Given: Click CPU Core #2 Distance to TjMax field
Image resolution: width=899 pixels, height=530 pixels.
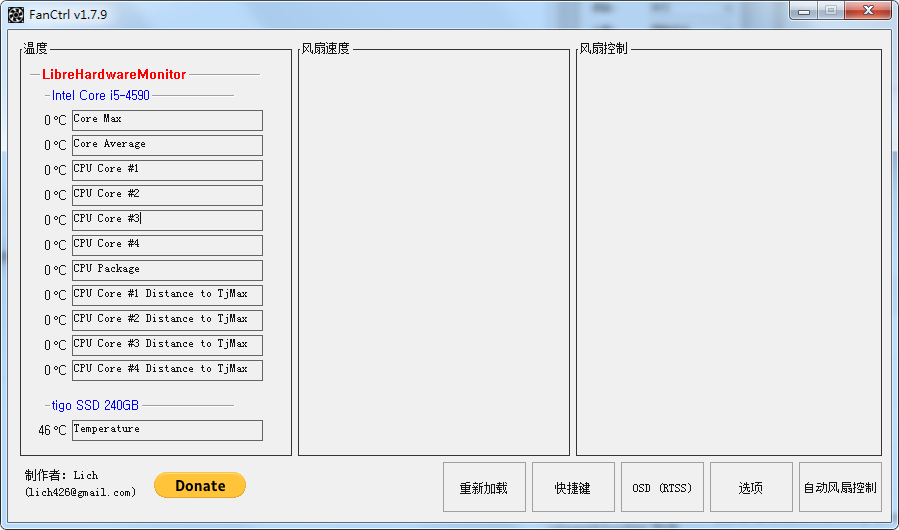Looking at the screenshot, I should [x=167, y=320].
